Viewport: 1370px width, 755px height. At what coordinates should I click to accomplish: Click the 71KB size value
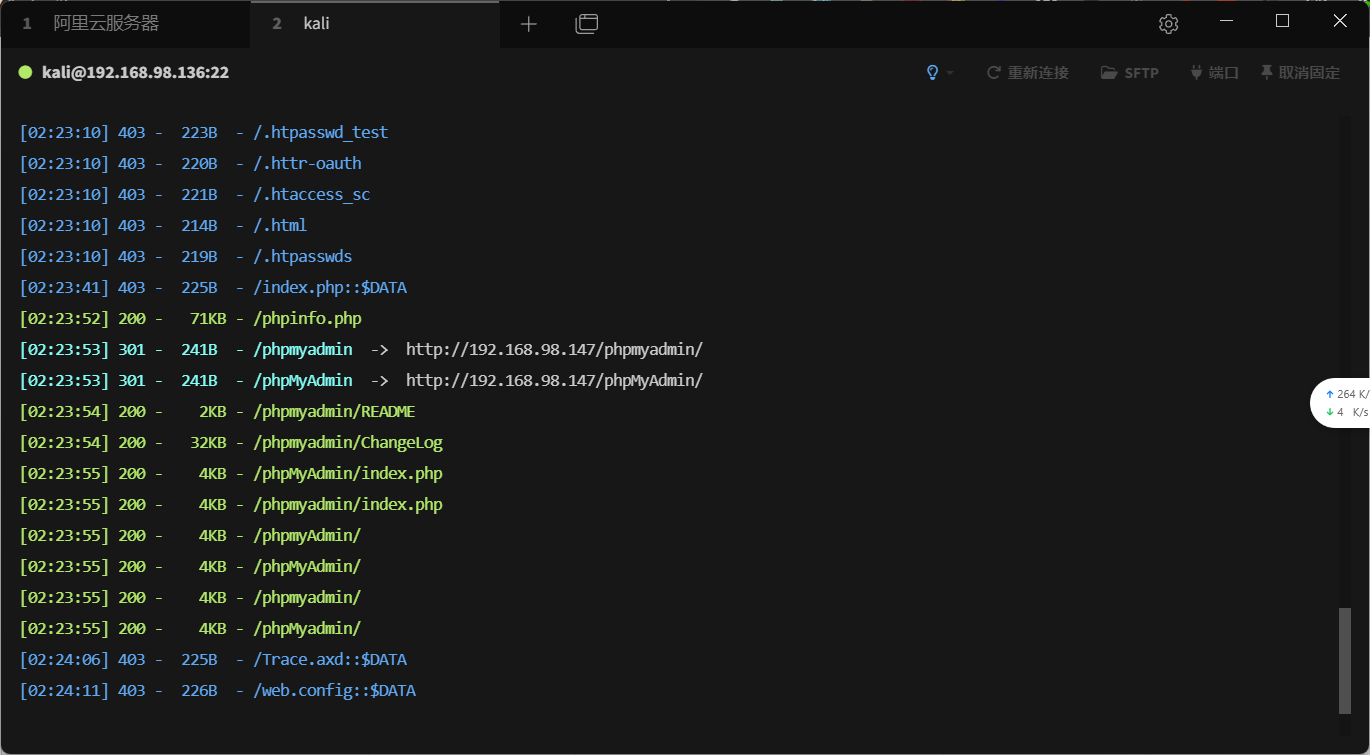click(x=208, y=319)
